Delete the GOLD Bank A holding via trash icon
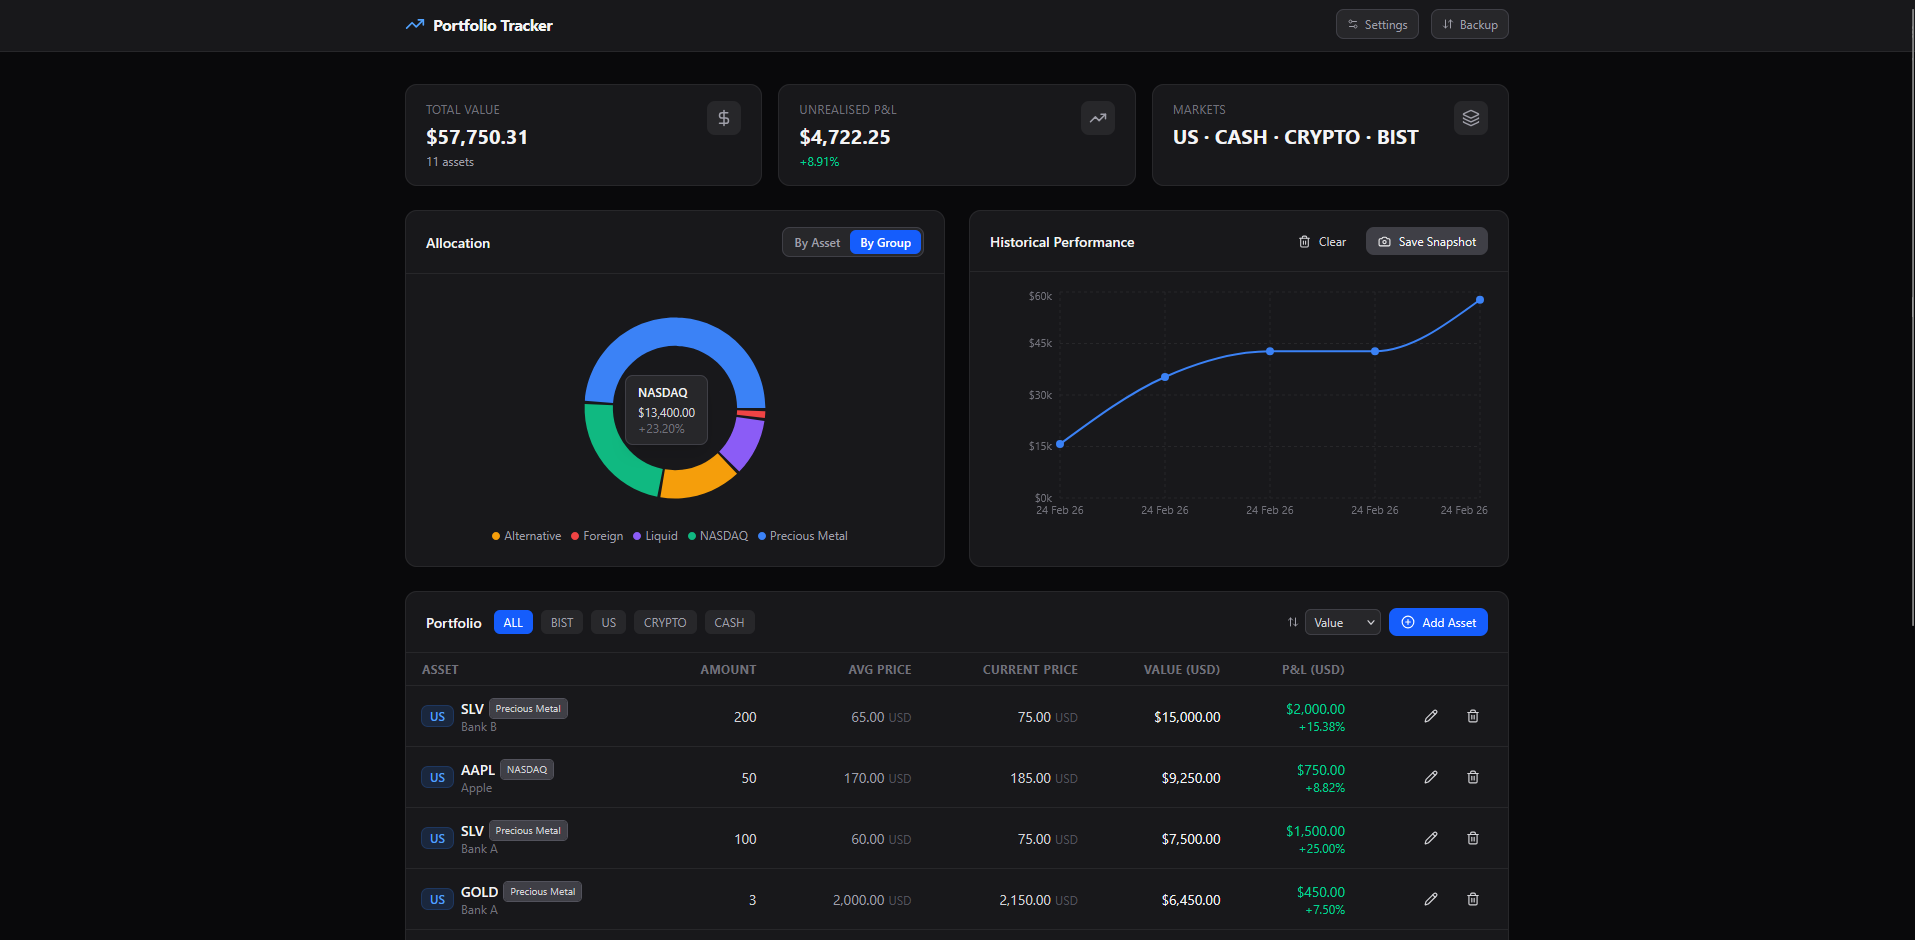Image resolution: width=1915 pixels, height=940 pixels. (x=1473, y=899)
